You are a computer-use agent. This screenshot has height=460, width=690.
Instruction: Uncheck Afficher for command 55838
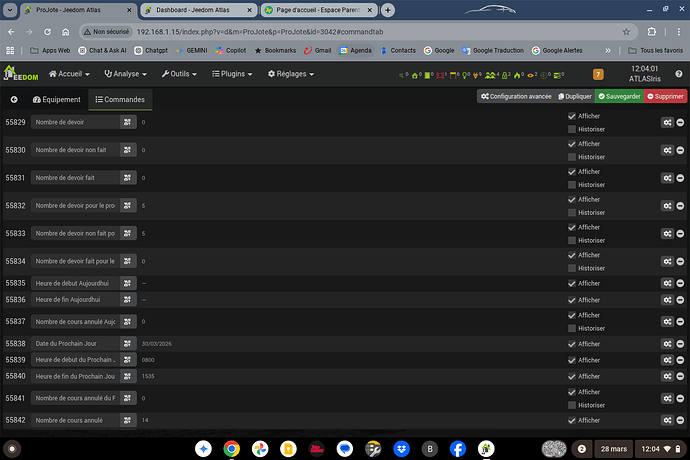pos(572,344)
